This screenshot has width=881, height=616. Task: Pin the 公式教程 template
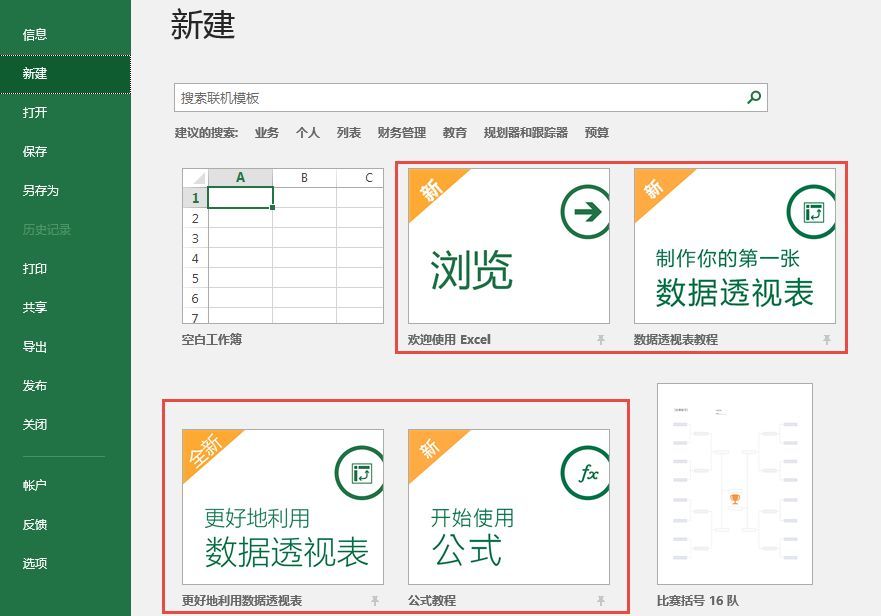click(601, 601)
